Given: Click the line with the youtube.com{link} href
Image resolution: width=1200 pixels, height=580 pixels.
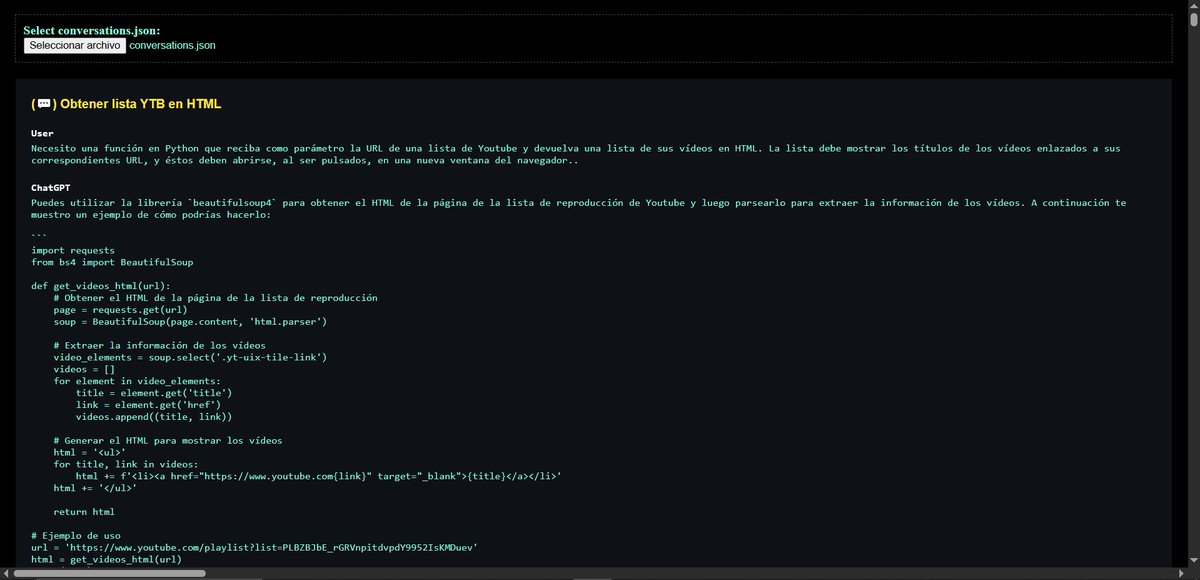Looking at the screenshot, I should (x=318, y=476).
